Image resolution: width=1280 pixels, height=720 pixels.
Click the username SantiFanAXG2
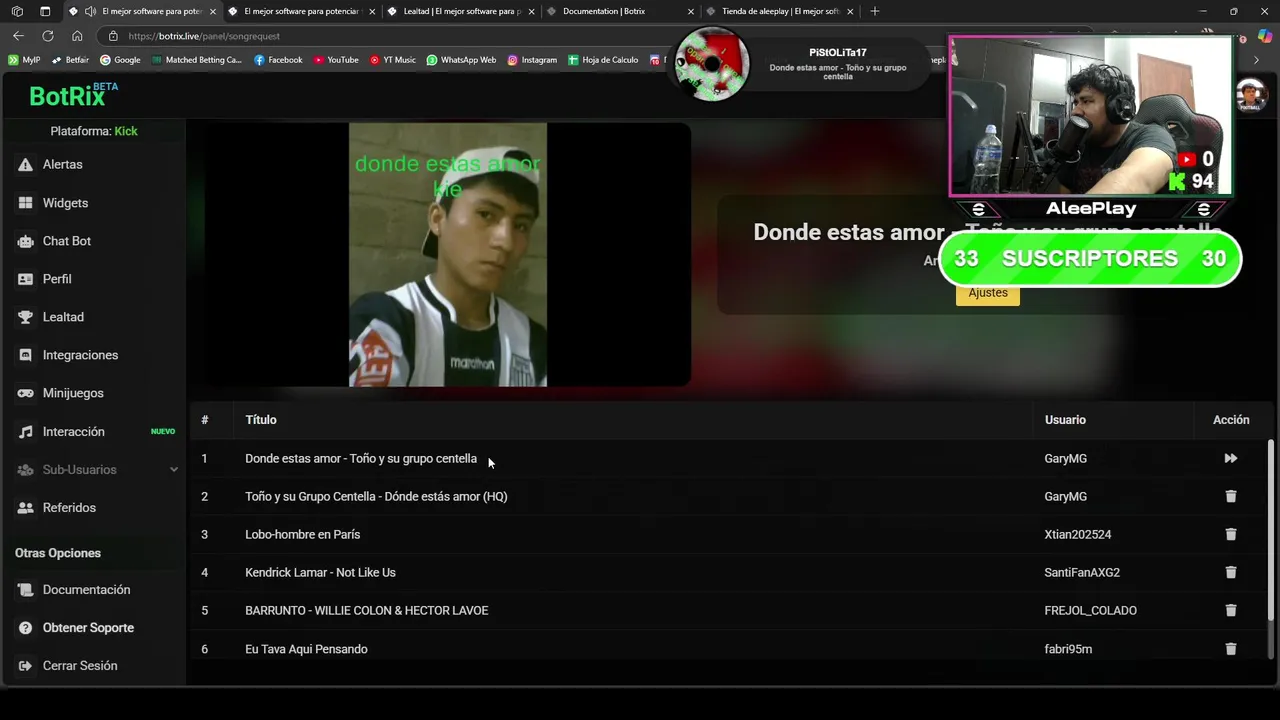pos(1082,572)
